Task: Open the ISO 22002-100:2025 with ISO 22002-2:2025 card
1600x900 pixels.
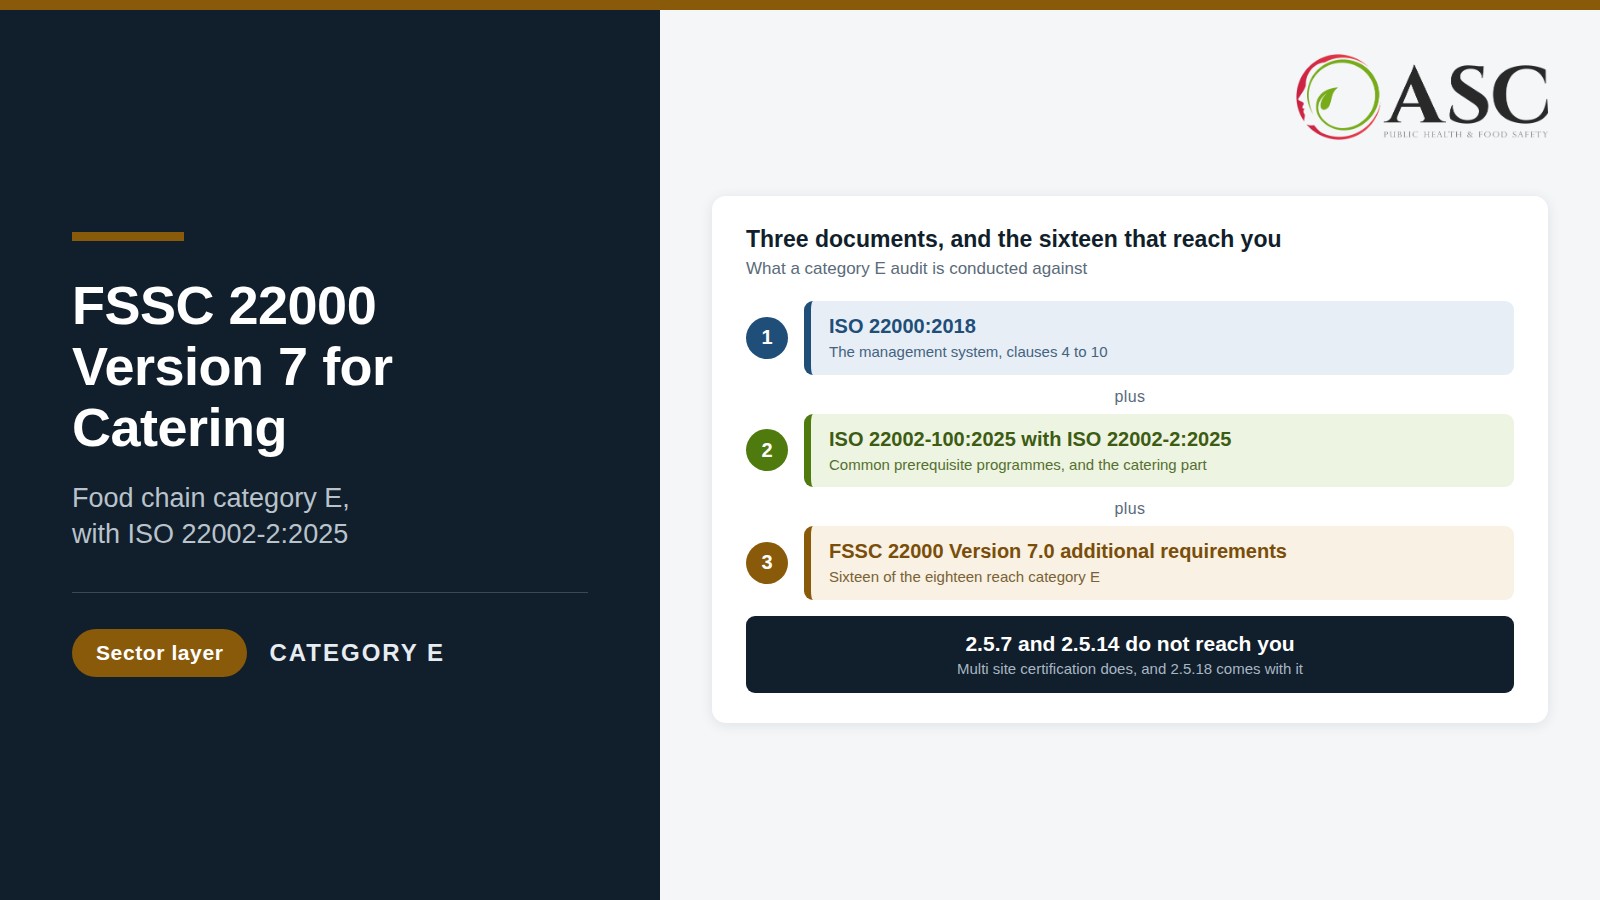Action: [1159, 450]
